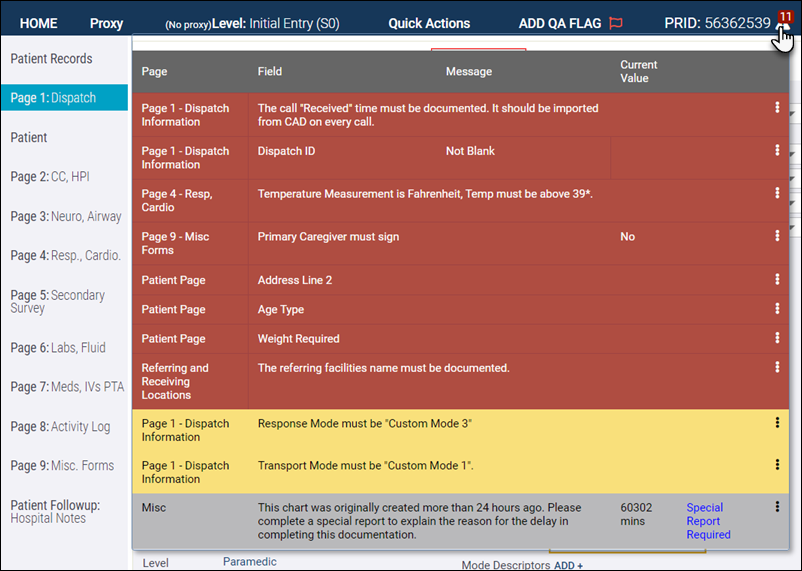Open options menu for Primary Caregiver row

click(777, 236)
